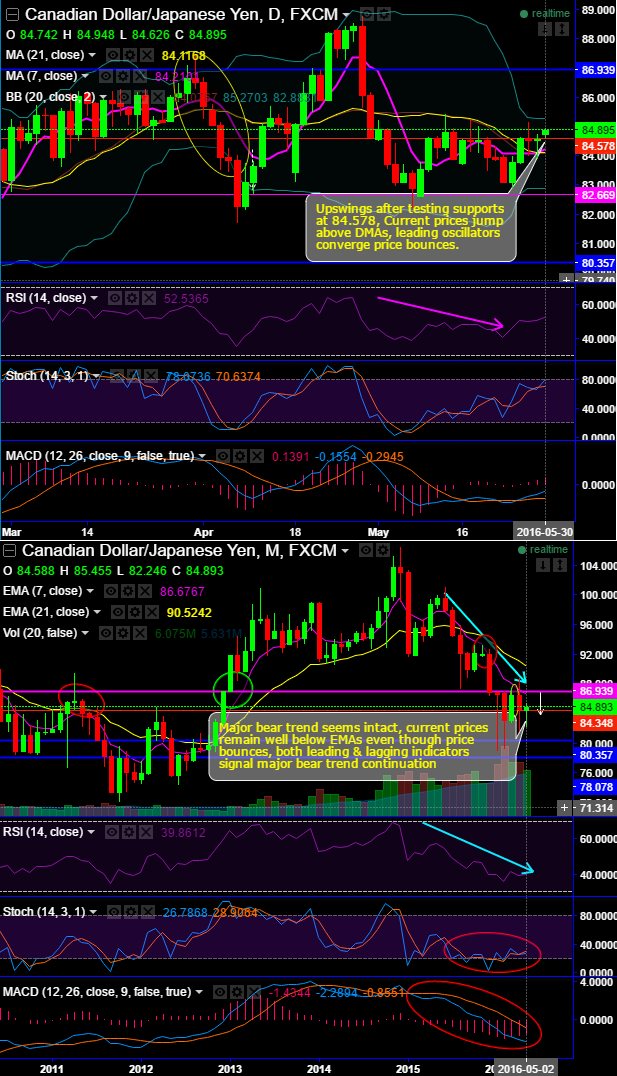The image size is (617, 1076).
Task: Open settings gear of monthly chart title
Action: click(382, 551)
